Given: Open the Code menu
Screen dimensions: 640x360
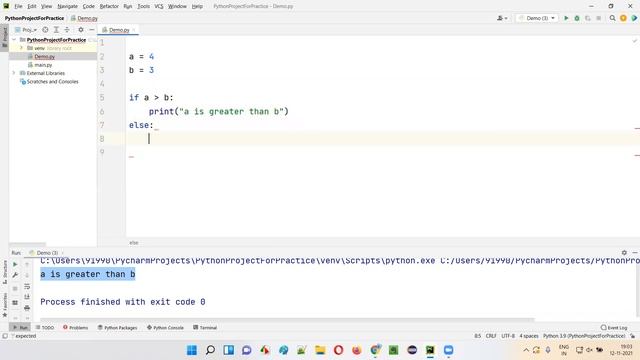Looking at the screenshot, I should [x=89, y=6].
